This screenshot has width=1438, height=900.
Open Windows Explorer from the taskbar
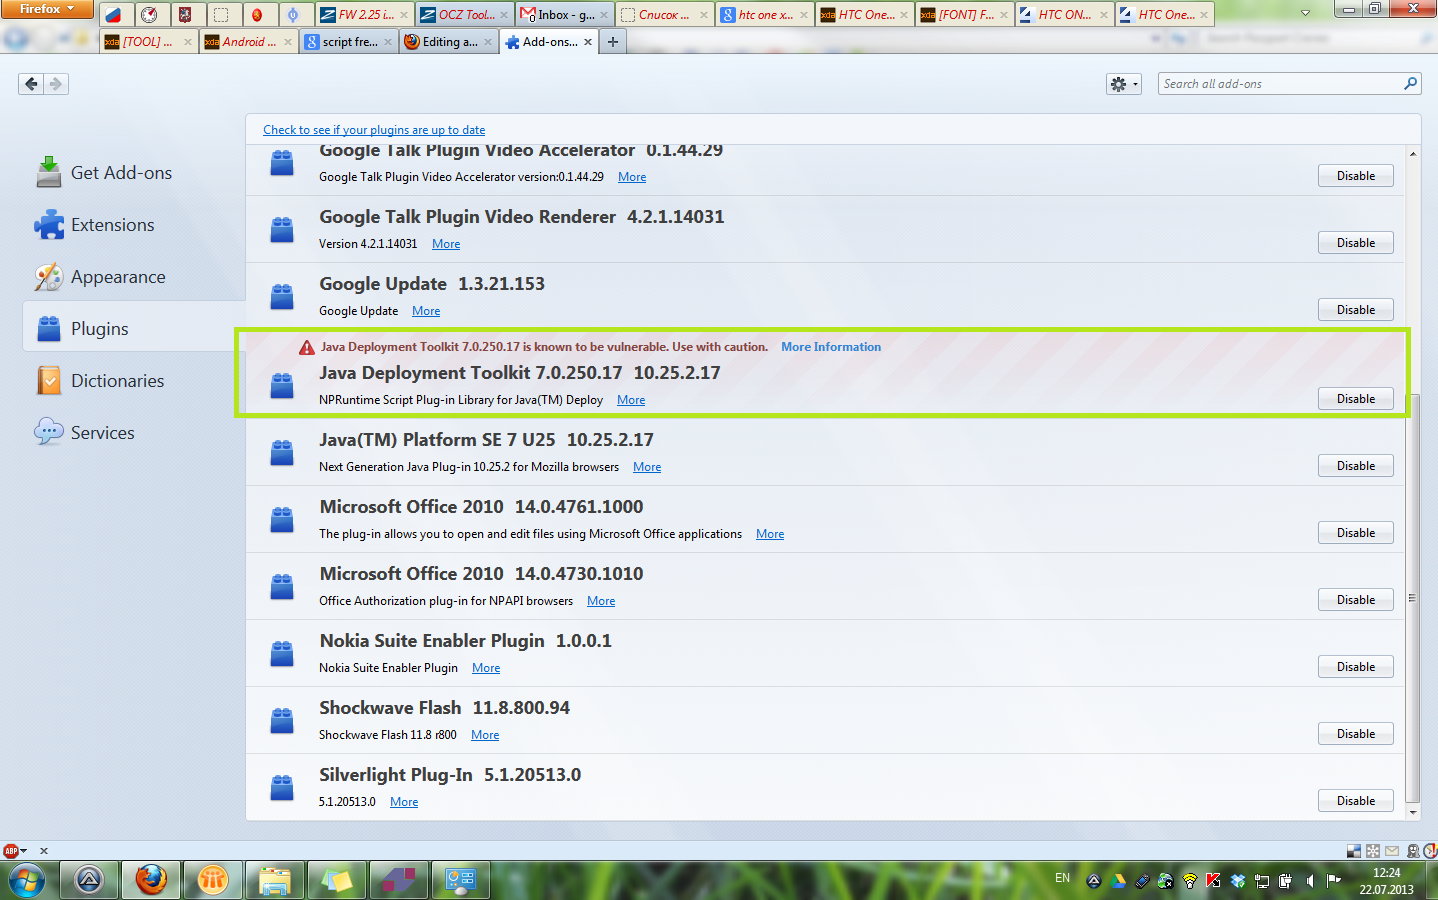tap(275, 880)
